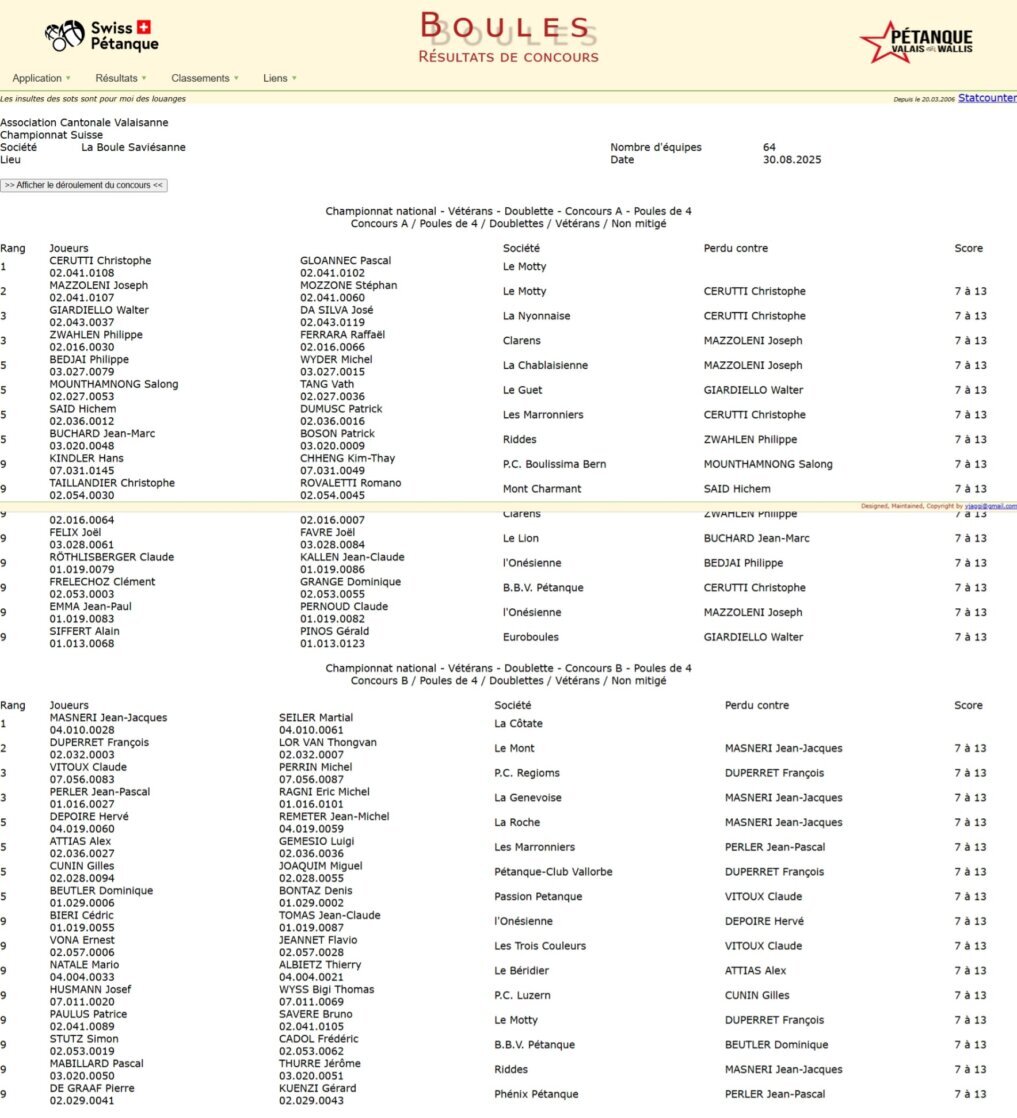
Task: Click MOUNTHAMNONG Salong in the Joueurs column
Action: (x=114, y=384)
